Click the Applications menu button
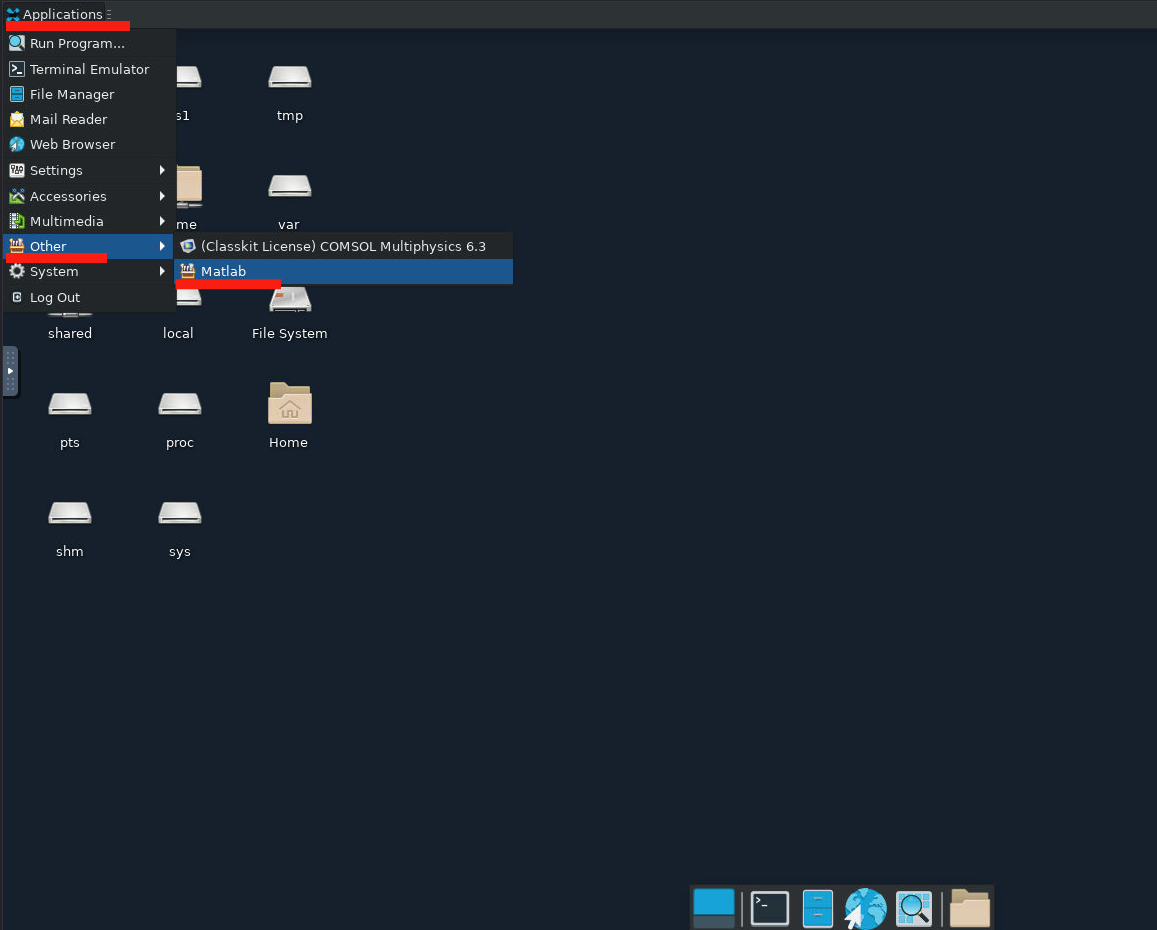Viewport: 1157px width, 930px height. pos(55,14)
